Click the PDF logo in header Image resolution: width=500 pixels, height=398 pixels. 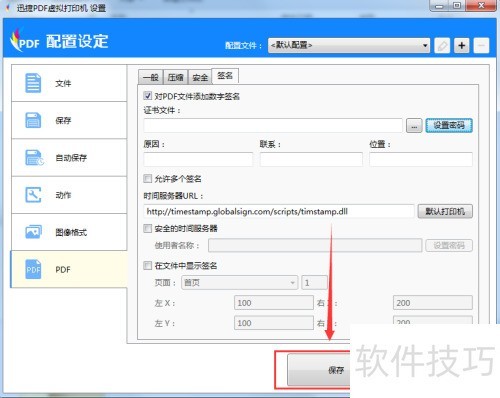(25, 41)
